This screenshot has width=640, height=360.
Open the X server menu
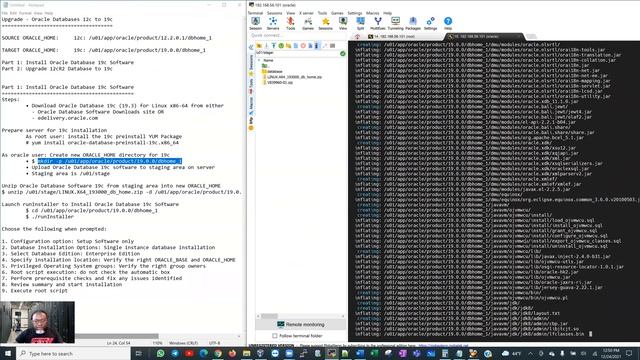click(x=306, y=13)
